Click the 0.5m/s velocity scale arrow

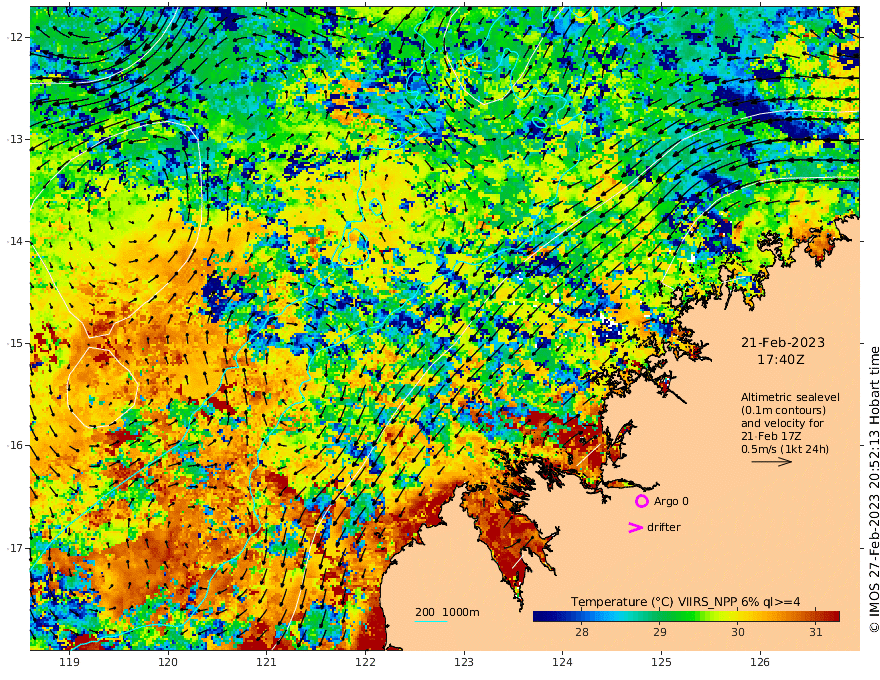pos(772,462)
